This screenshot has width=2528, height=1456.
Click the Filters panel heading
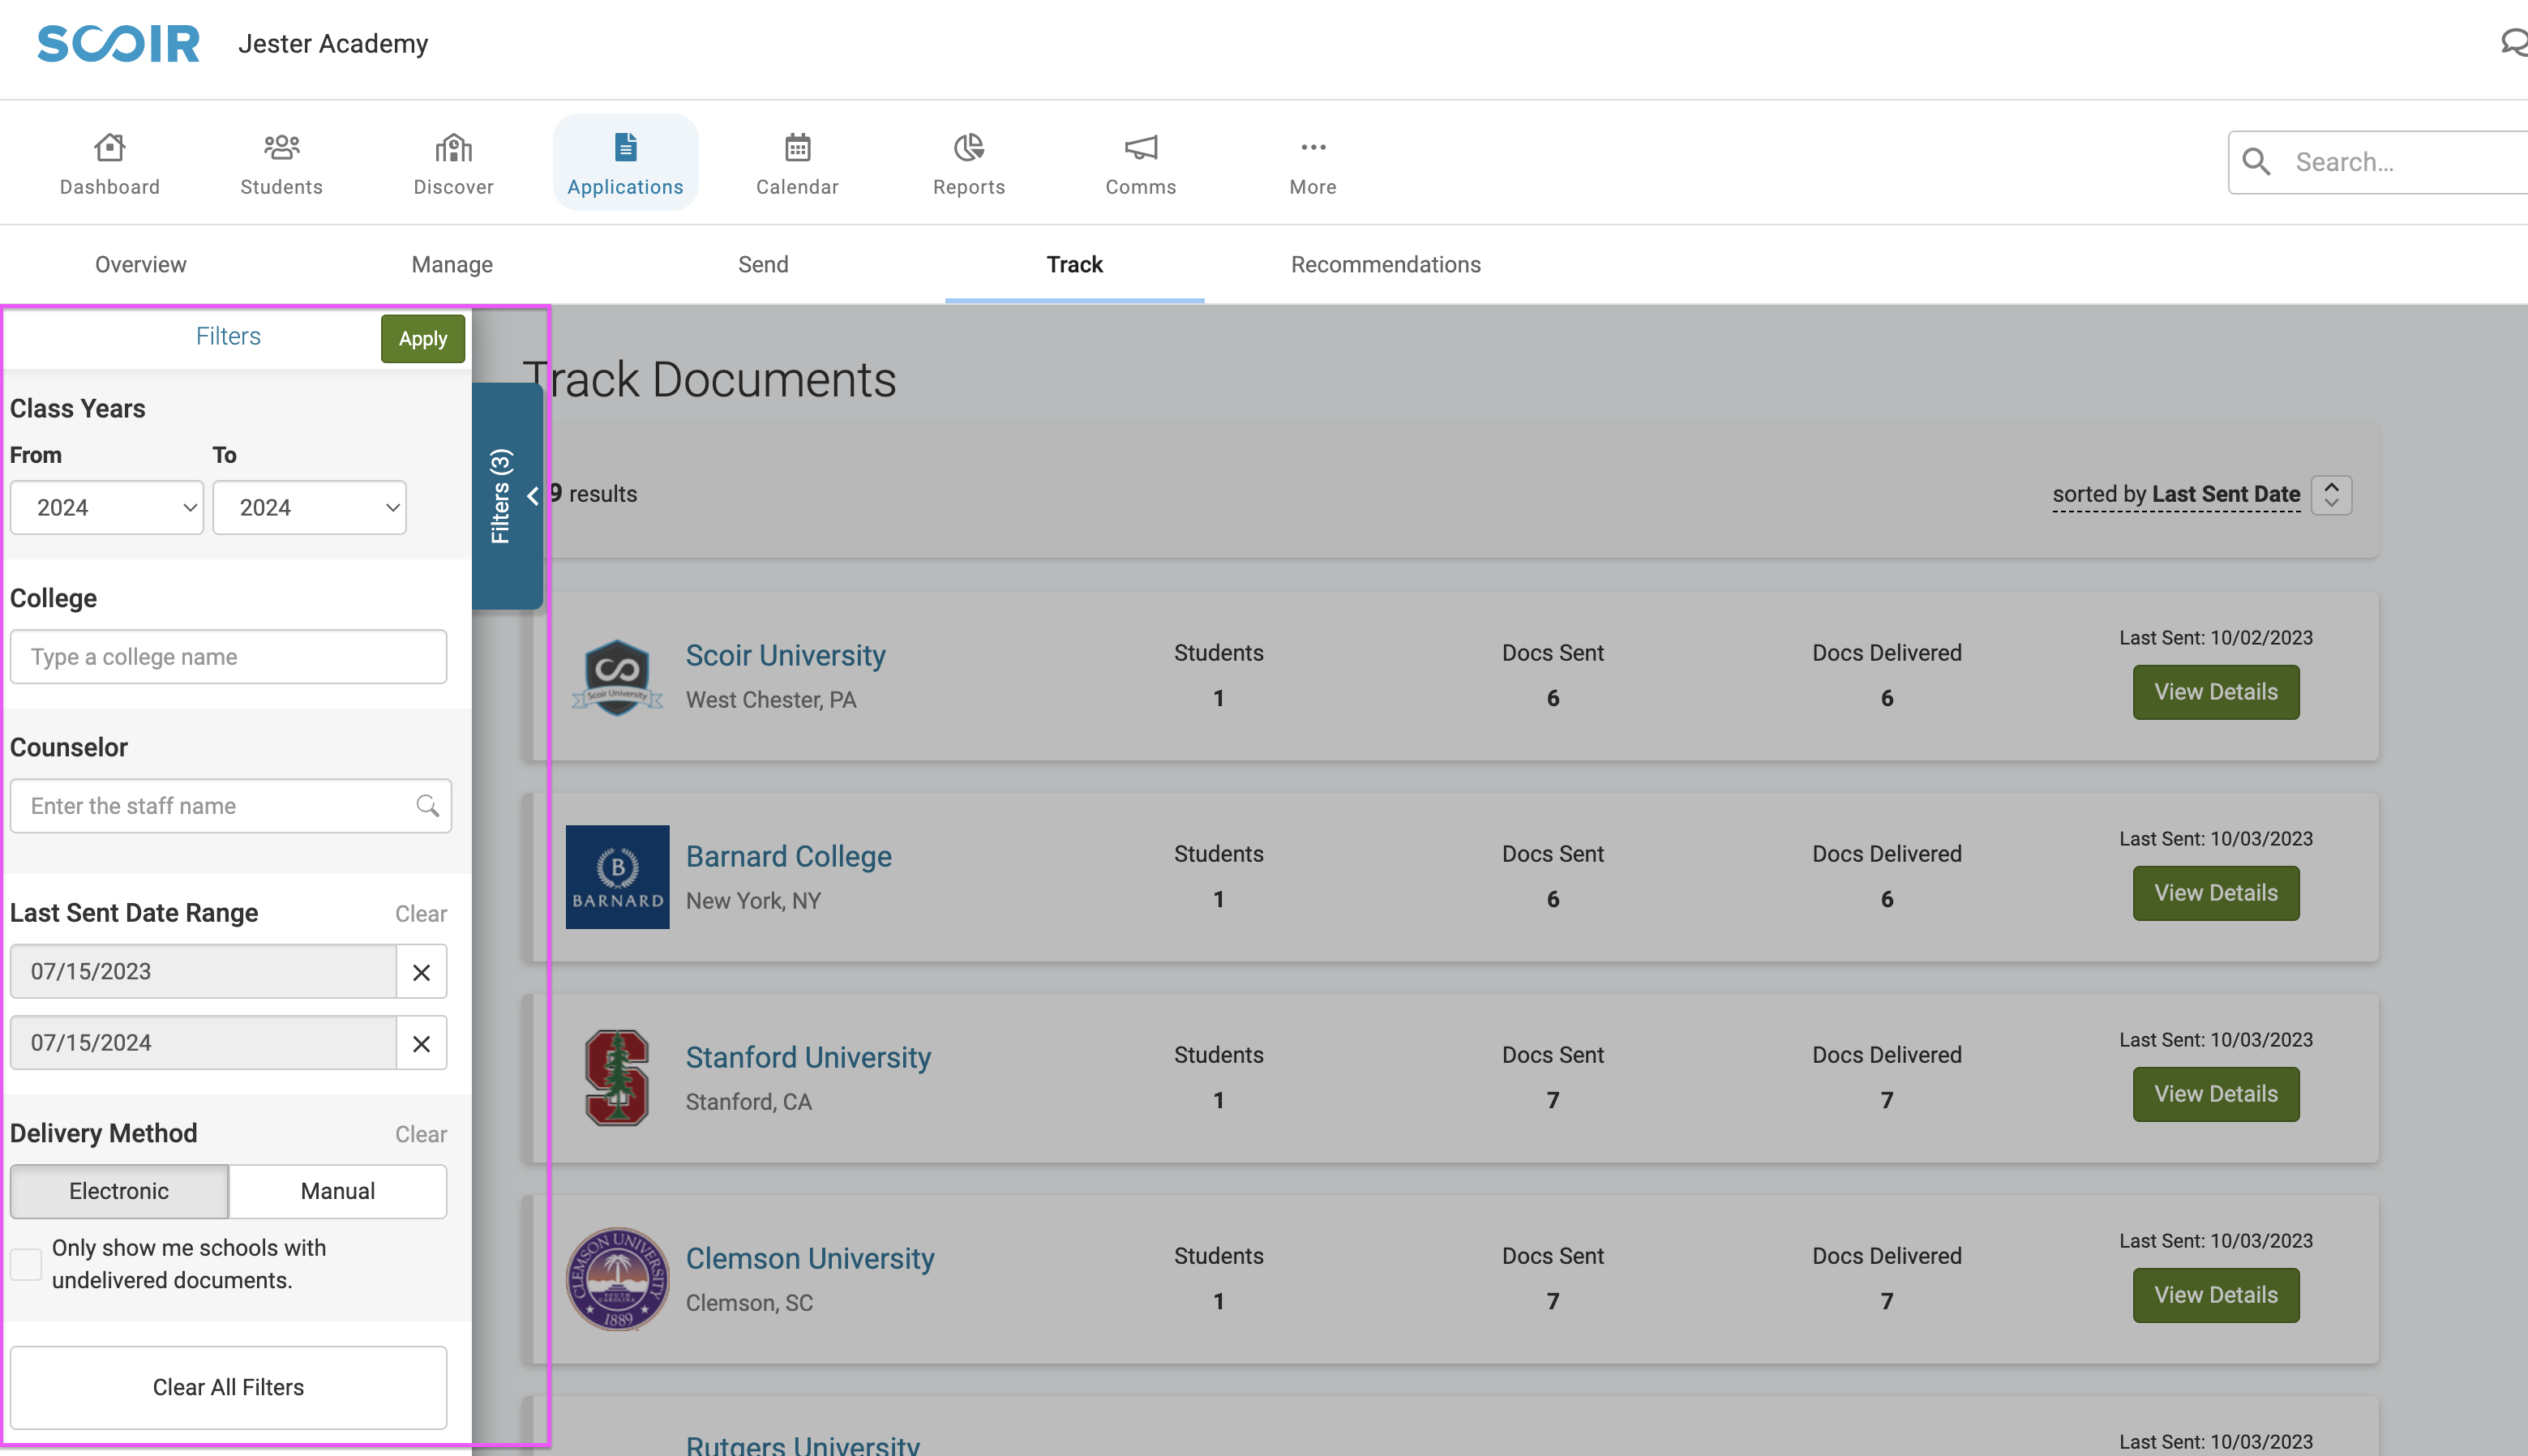(228, 336)
